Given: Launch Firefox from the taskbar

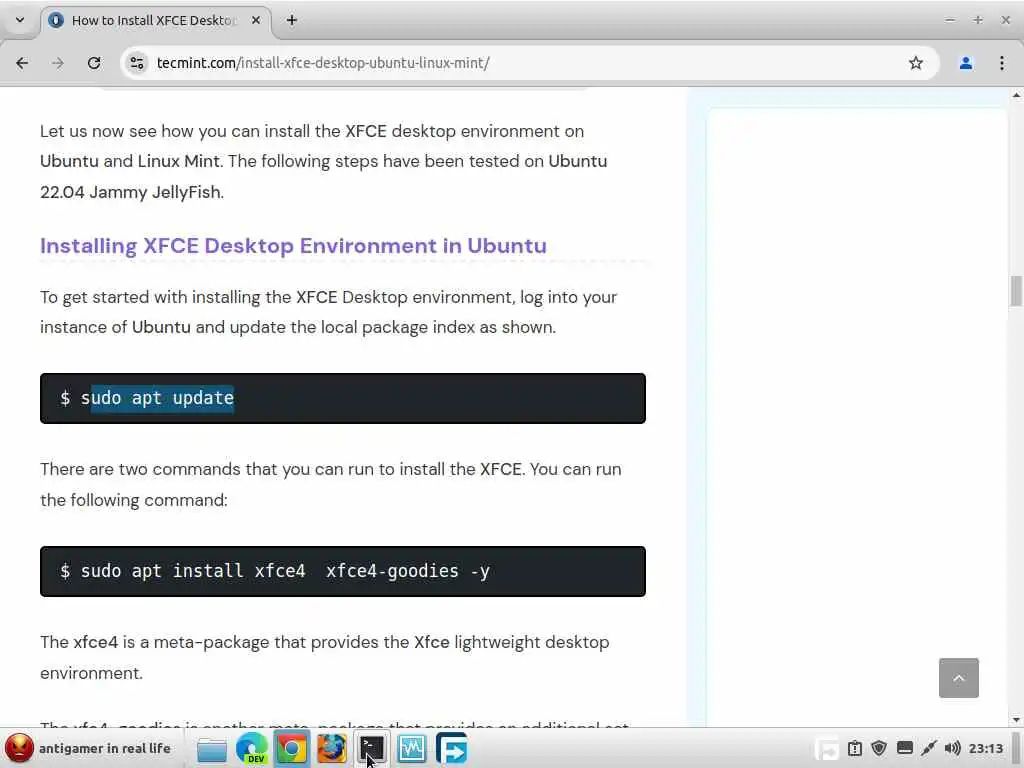Looking at the screenshot, I should pos(332,748).
